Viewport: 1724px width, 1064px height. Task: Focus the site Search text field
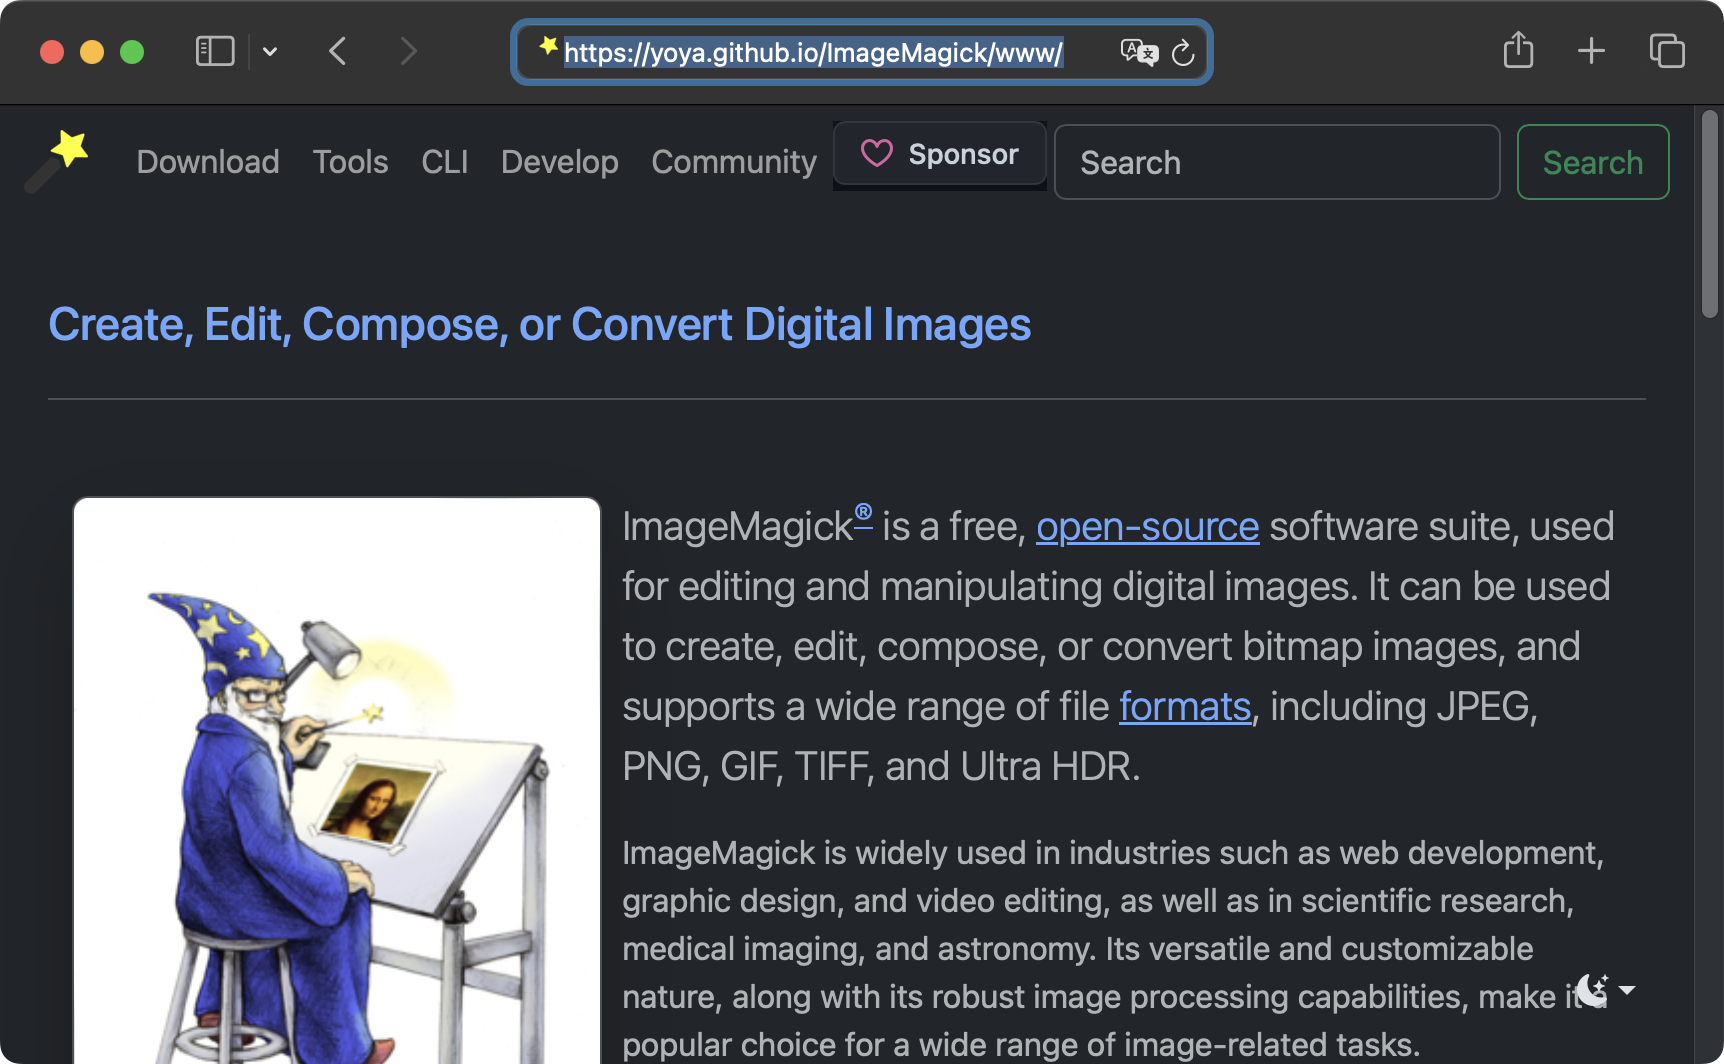[x=1277, y=162]
